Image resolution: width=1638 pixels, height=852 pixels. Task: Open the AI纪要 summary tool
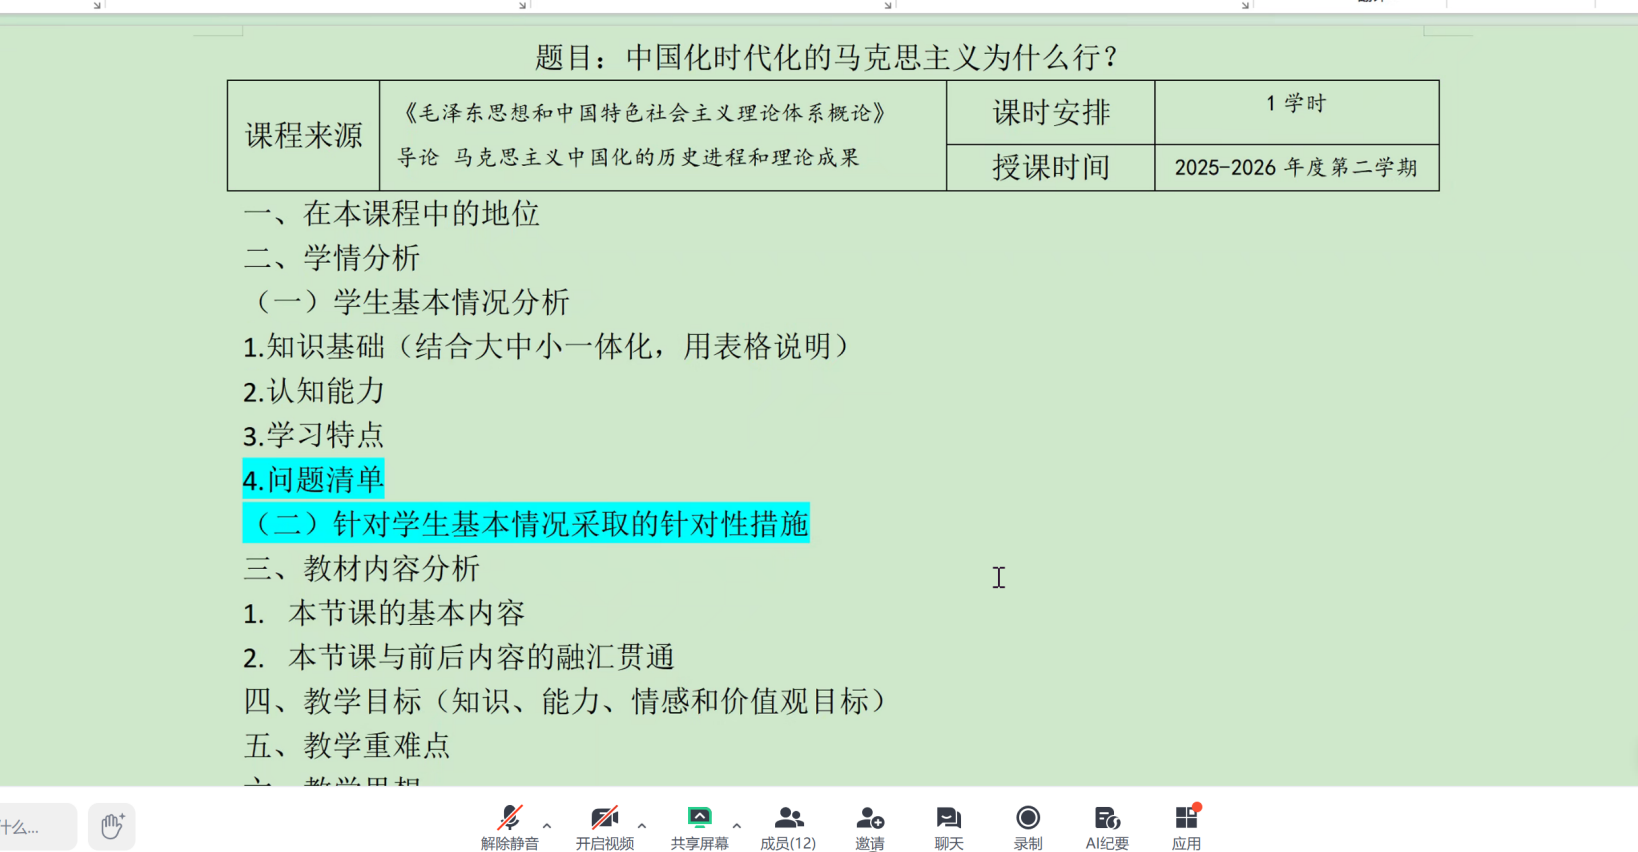(1106, 826)
